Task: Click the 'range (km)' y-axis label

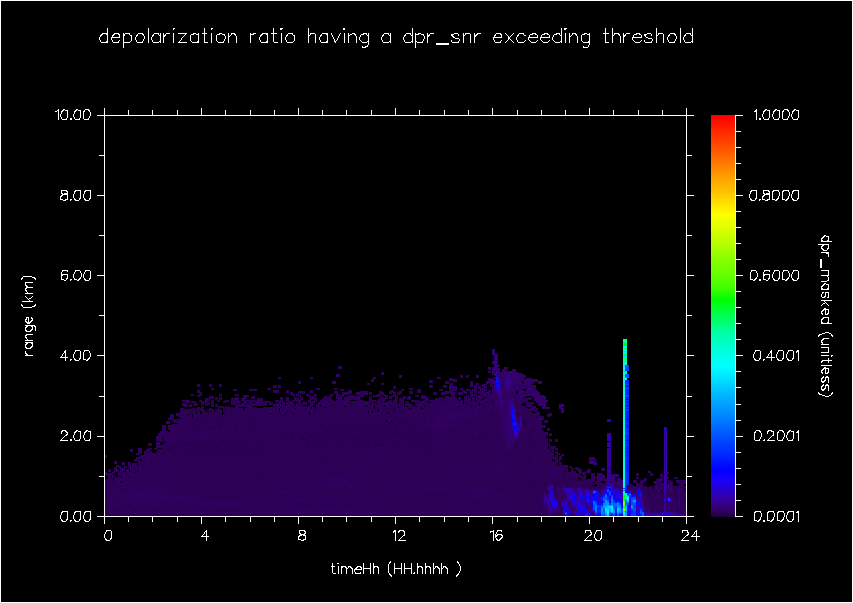Action: point(29,316)
